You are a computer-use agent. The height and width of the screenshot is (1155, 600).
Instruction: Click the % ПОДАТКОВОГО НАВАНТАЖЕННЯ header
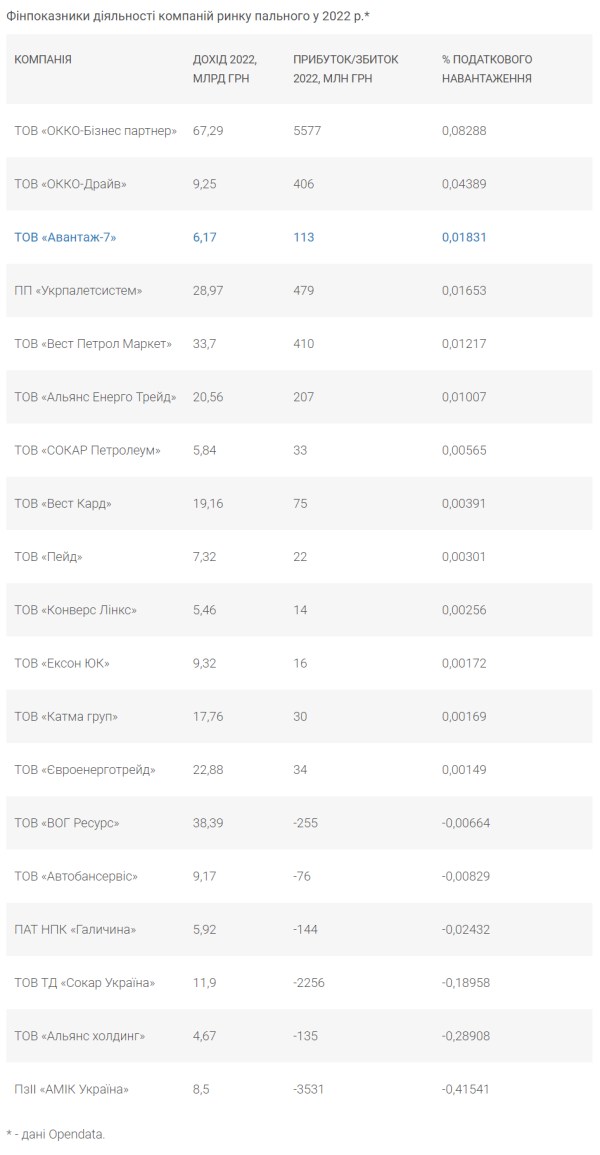tap(487, 68)
